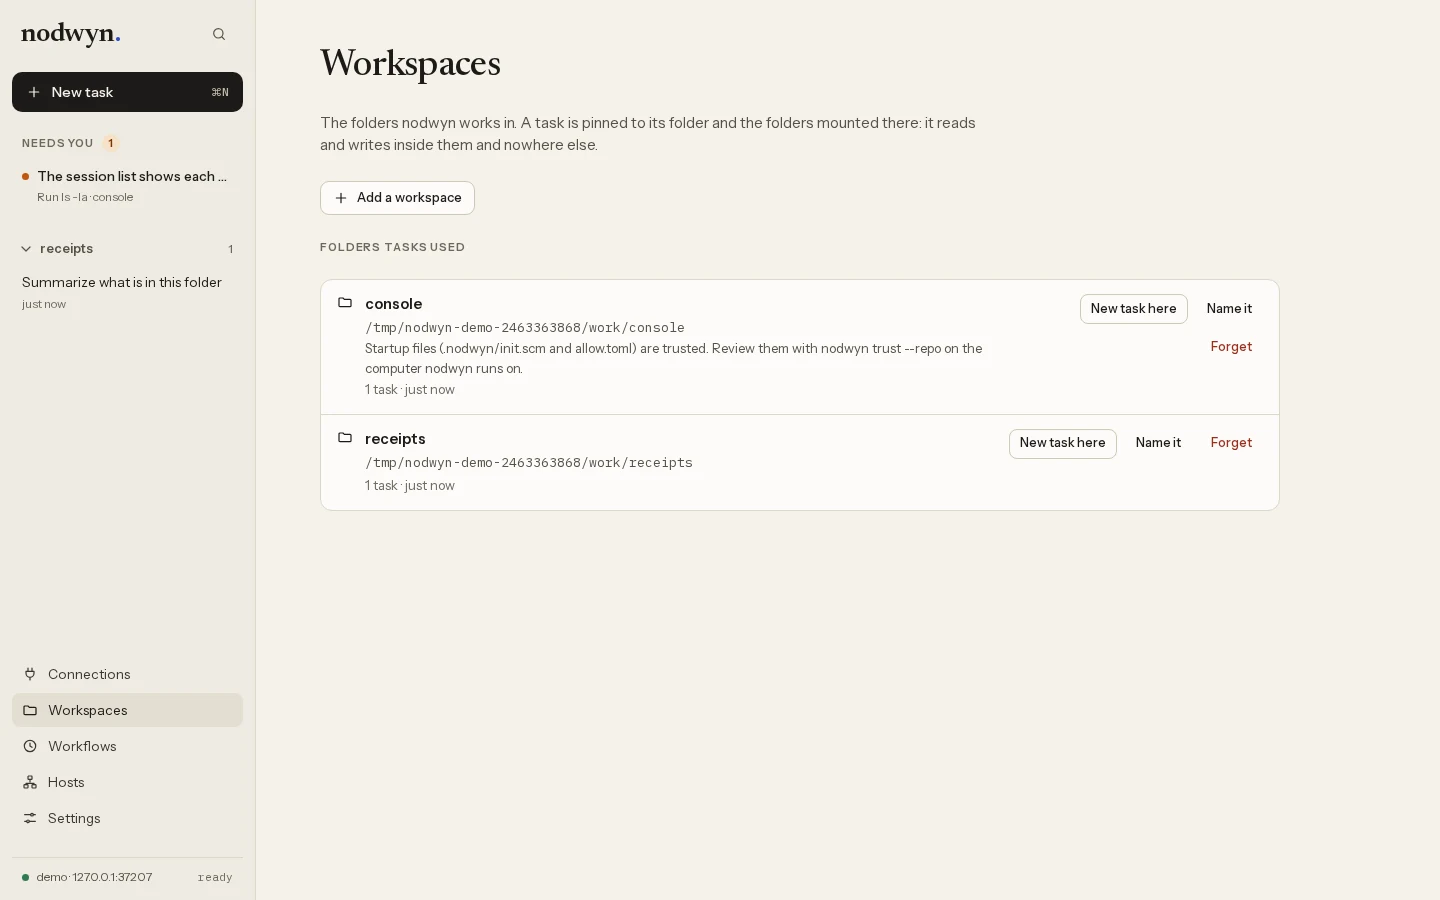Click the NEEDS YOU section header
This screenshot has width=1440, height=900.
[x=57, y=143]
